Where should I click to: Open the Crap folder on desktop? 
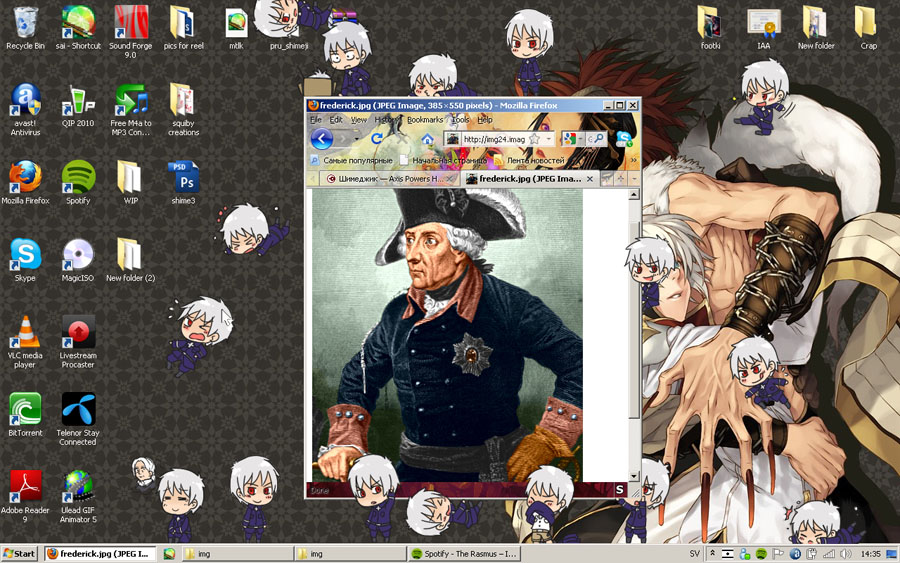coord(868,27)
